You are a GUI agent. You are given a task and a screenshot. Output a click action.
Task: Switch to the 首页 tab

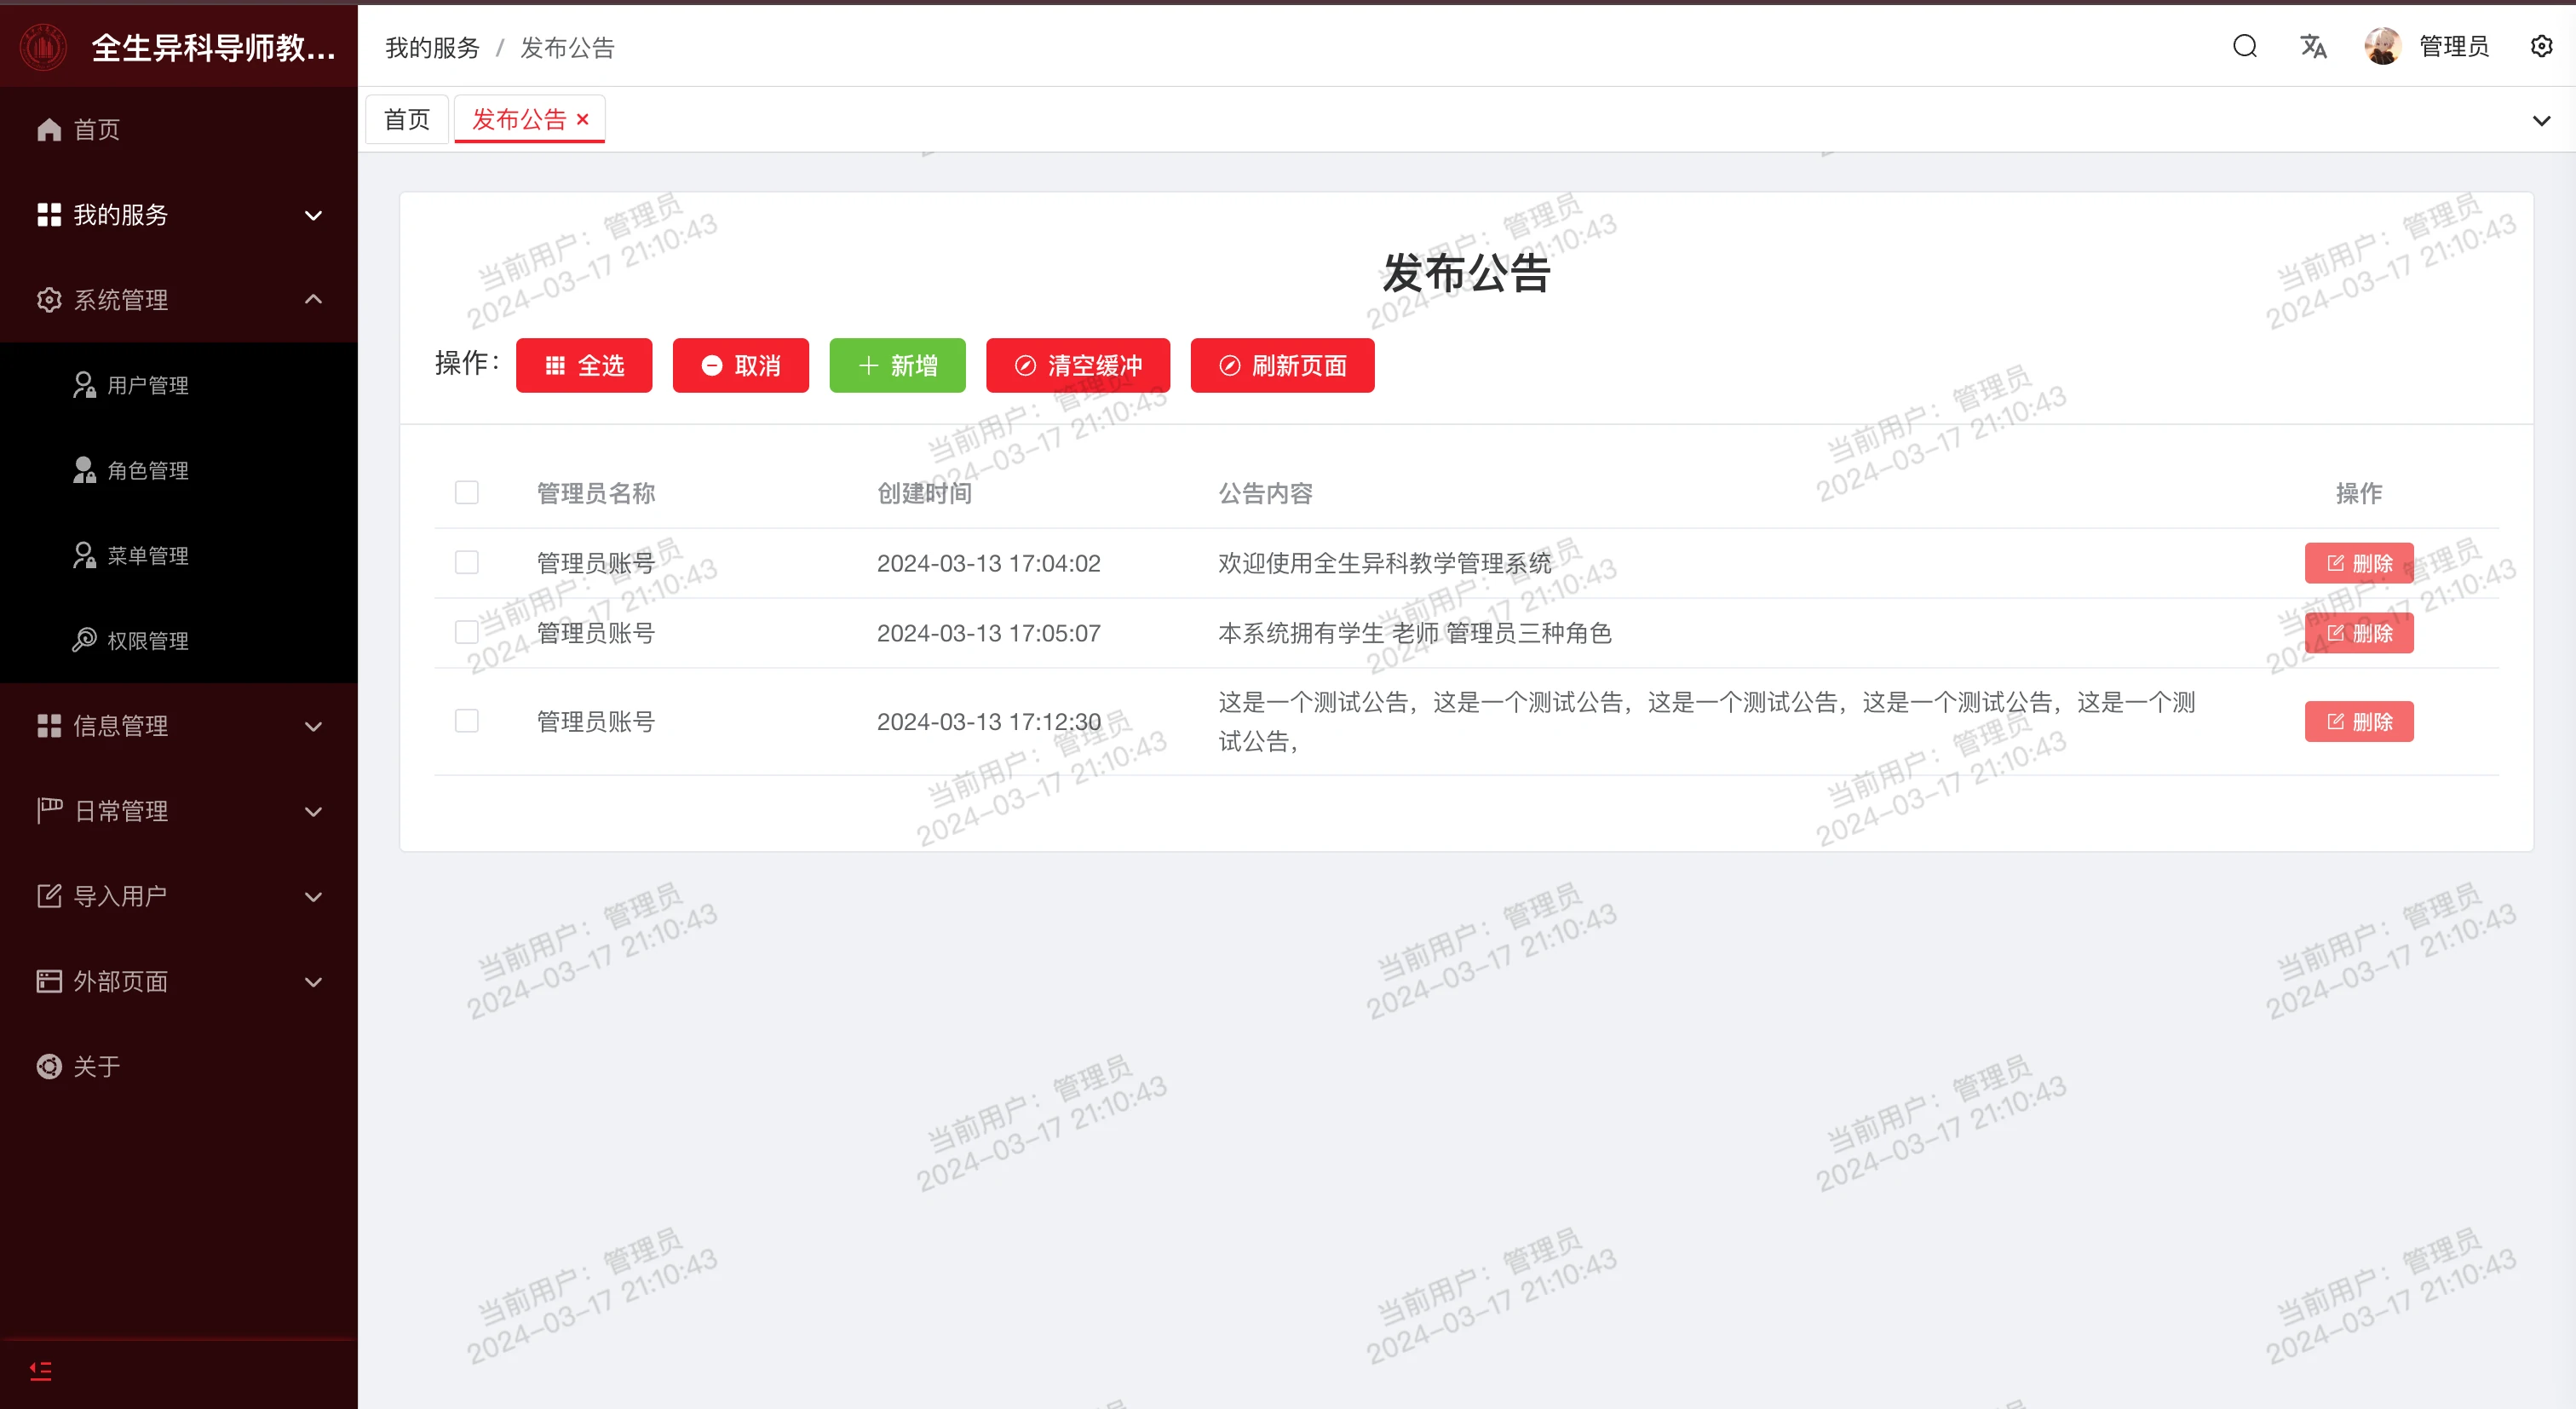click(x=407, y=120)
